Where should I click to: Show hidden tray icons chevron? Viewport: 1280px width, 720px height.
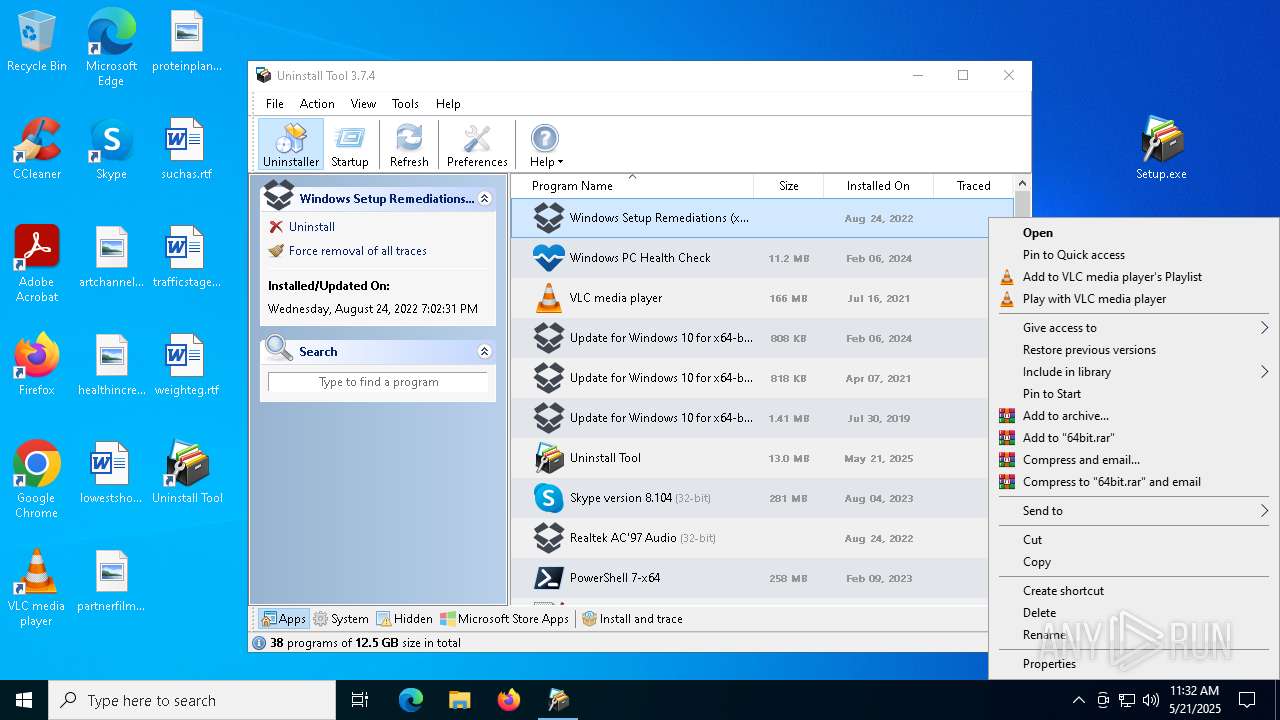1078,700
